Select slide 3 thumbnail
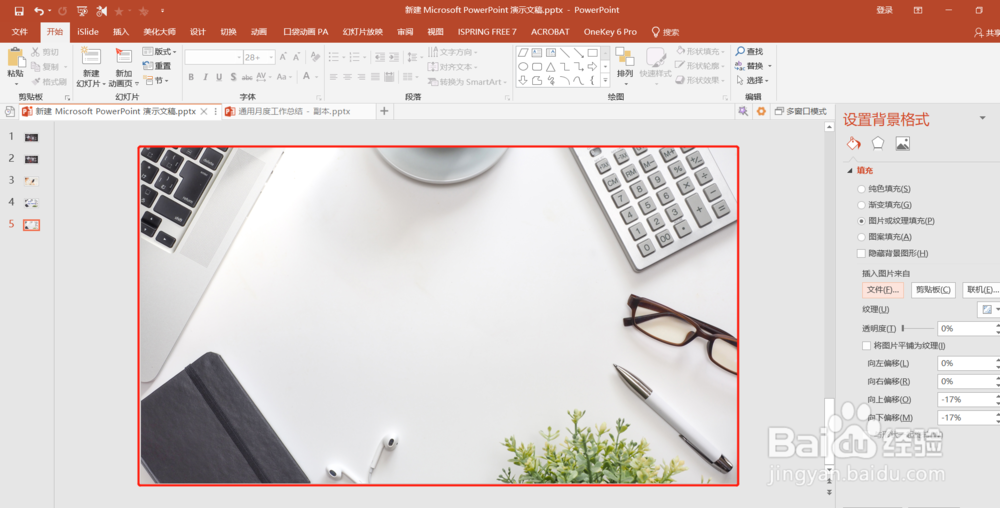The height and width of the screenshot is (508, 1000). tap(31, 181)
